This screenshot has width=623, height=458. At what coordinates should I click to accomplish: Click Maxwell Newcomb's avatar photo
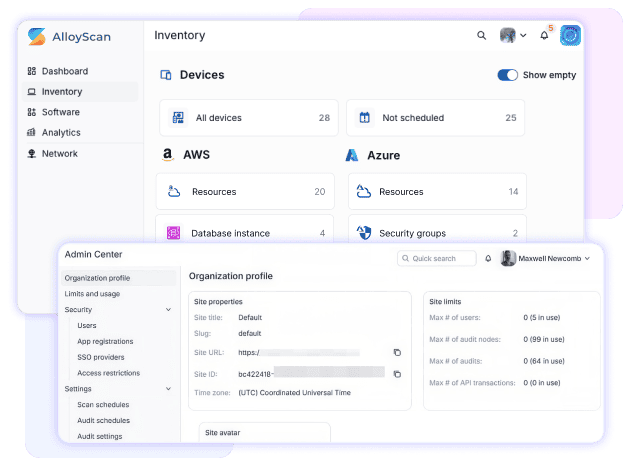[508, 258]
